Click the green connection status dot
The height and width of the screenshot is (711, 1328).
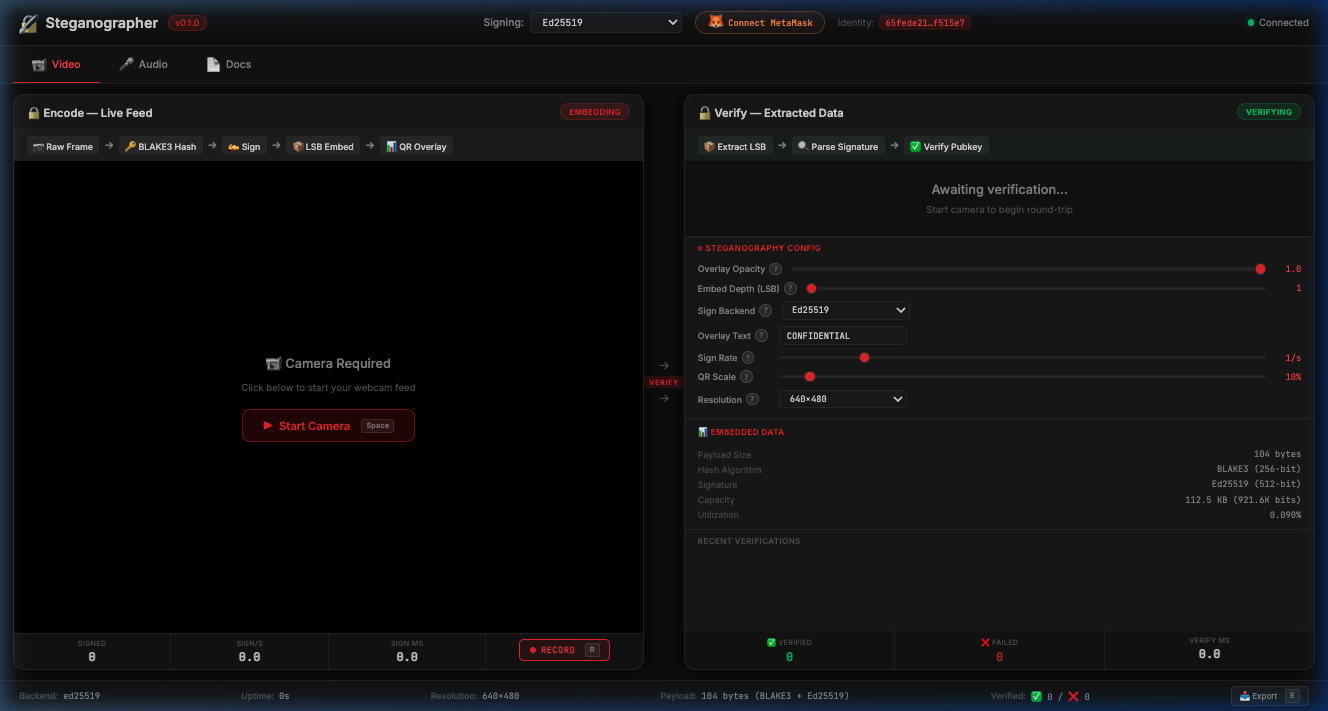click(x=1251, y=23)
